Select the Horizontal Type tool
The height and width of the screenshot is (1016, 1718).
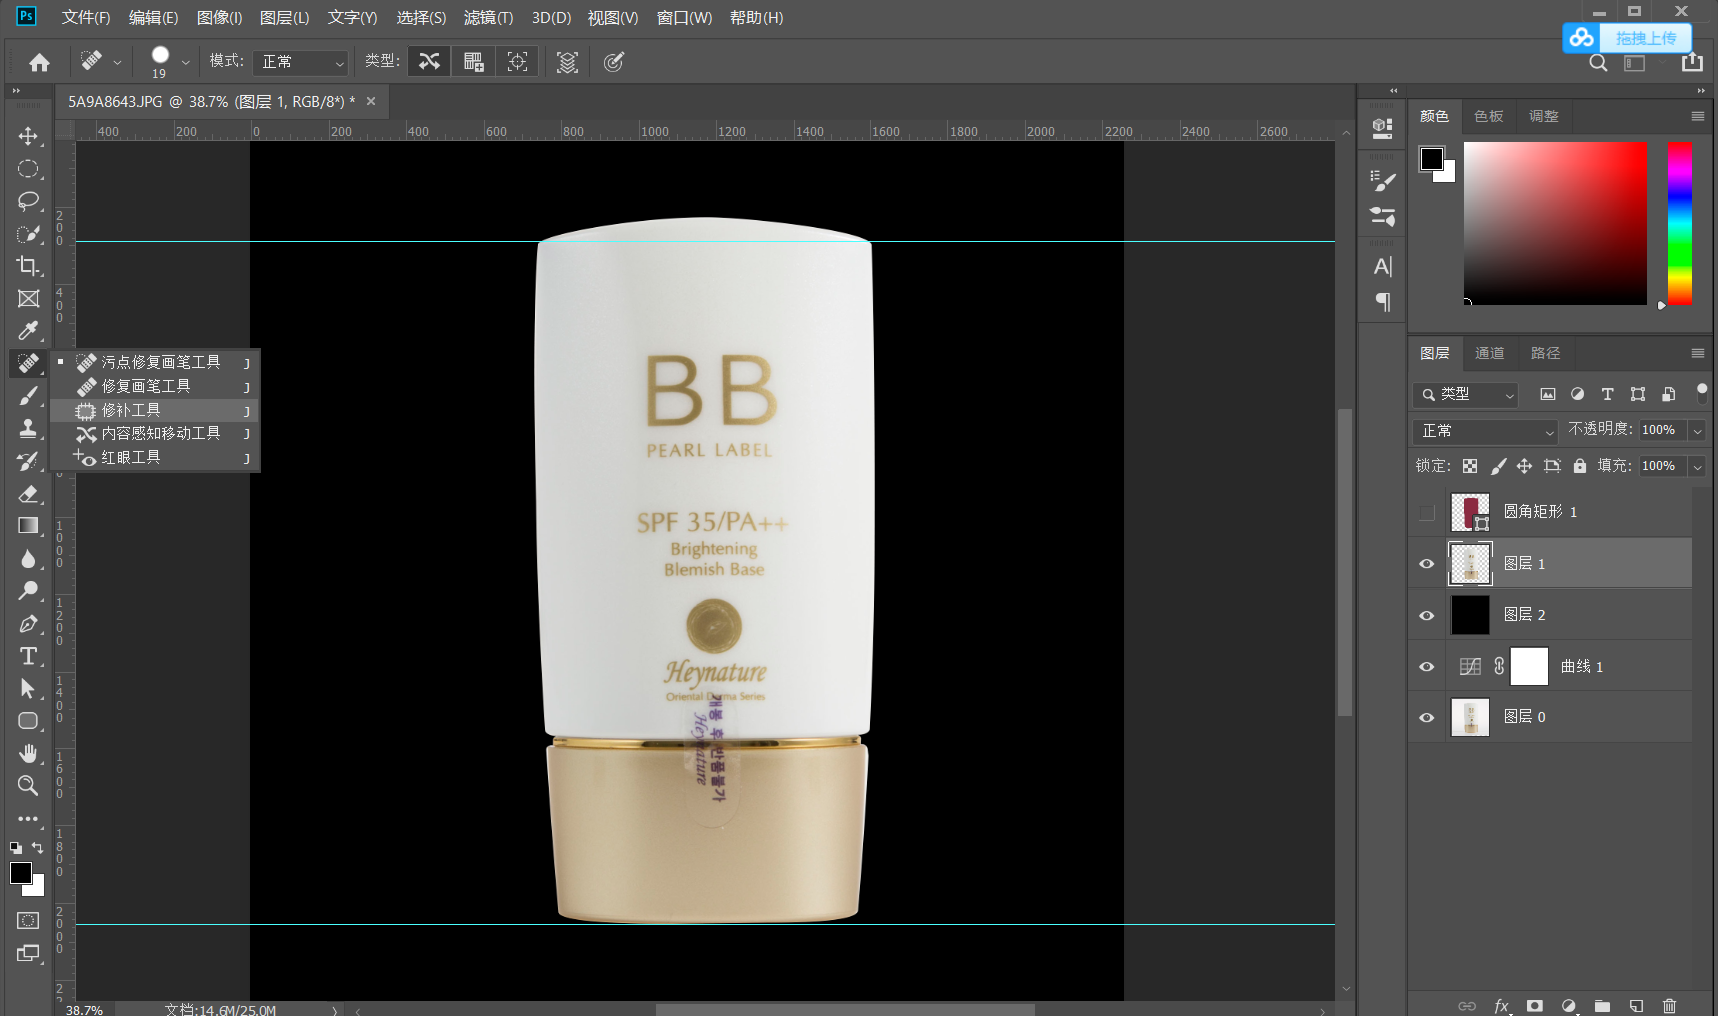28,656
